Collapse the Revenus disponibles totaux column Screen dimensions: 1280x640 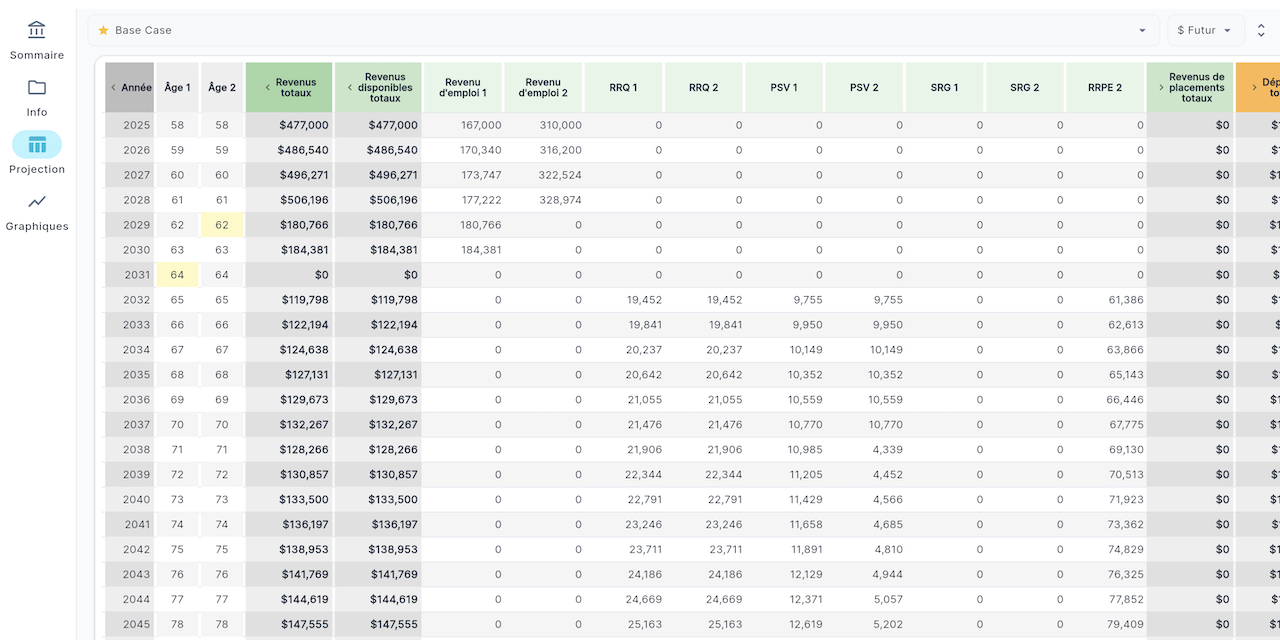coord(350,88)
